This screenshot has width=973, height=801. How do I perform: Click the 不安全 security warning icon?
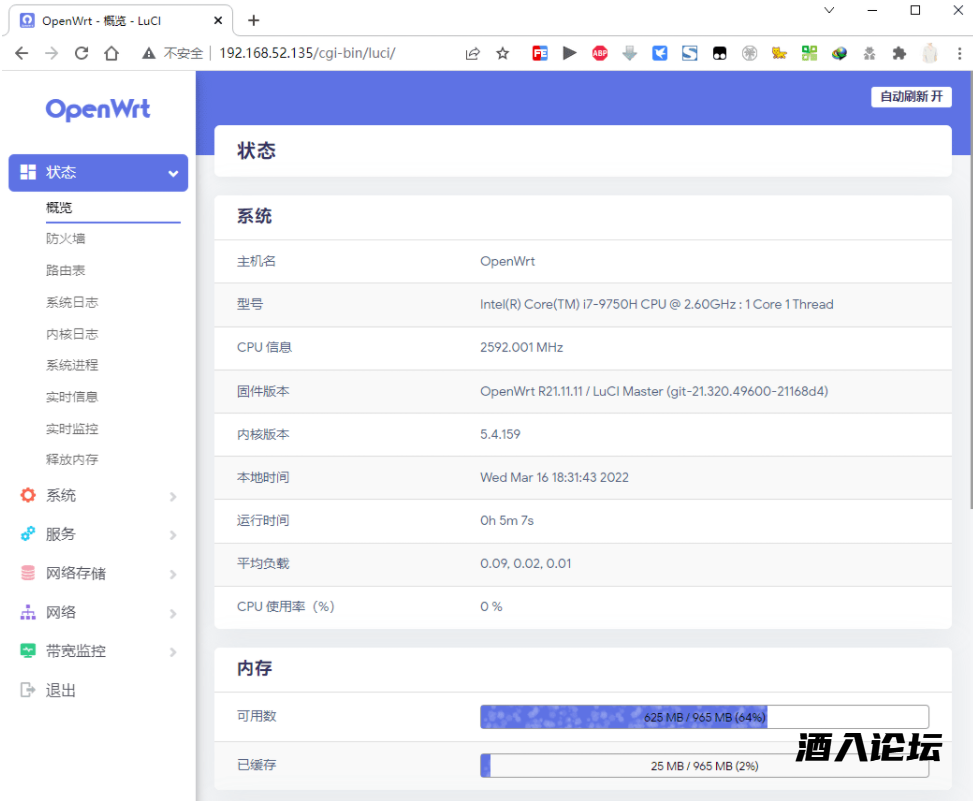coord(148,53)
